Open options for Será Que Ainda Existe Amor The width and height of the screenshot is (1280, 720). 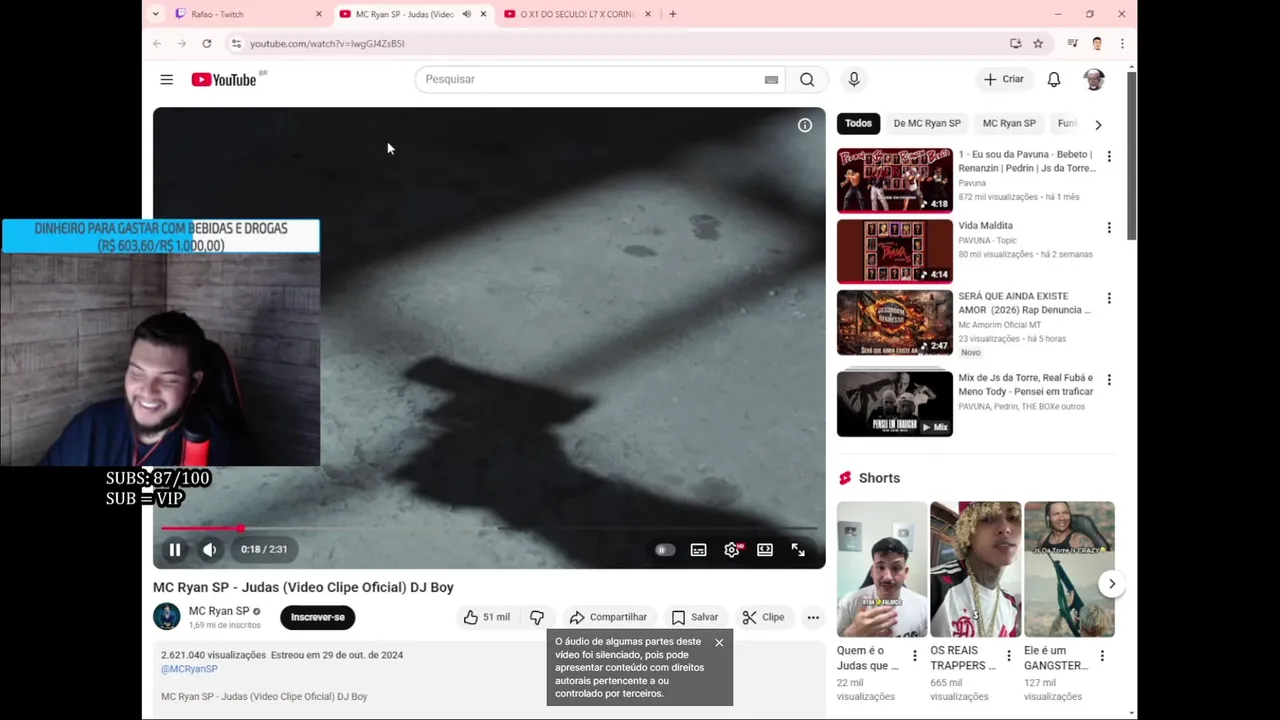tap(1108, 298)
